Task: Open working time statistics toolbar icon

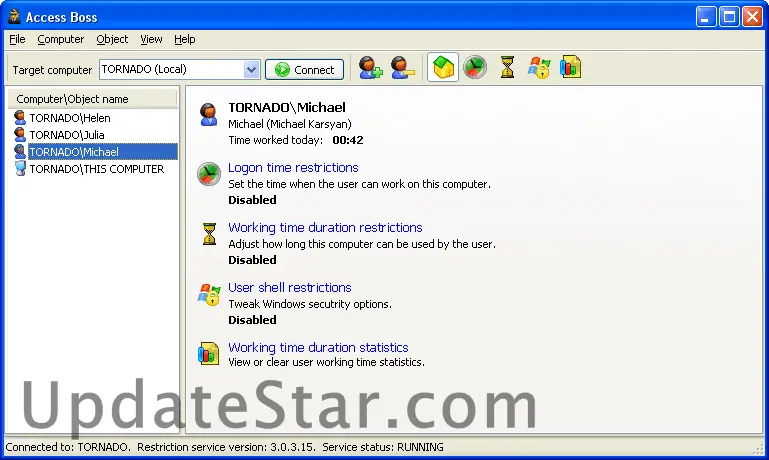Action: 570,67
